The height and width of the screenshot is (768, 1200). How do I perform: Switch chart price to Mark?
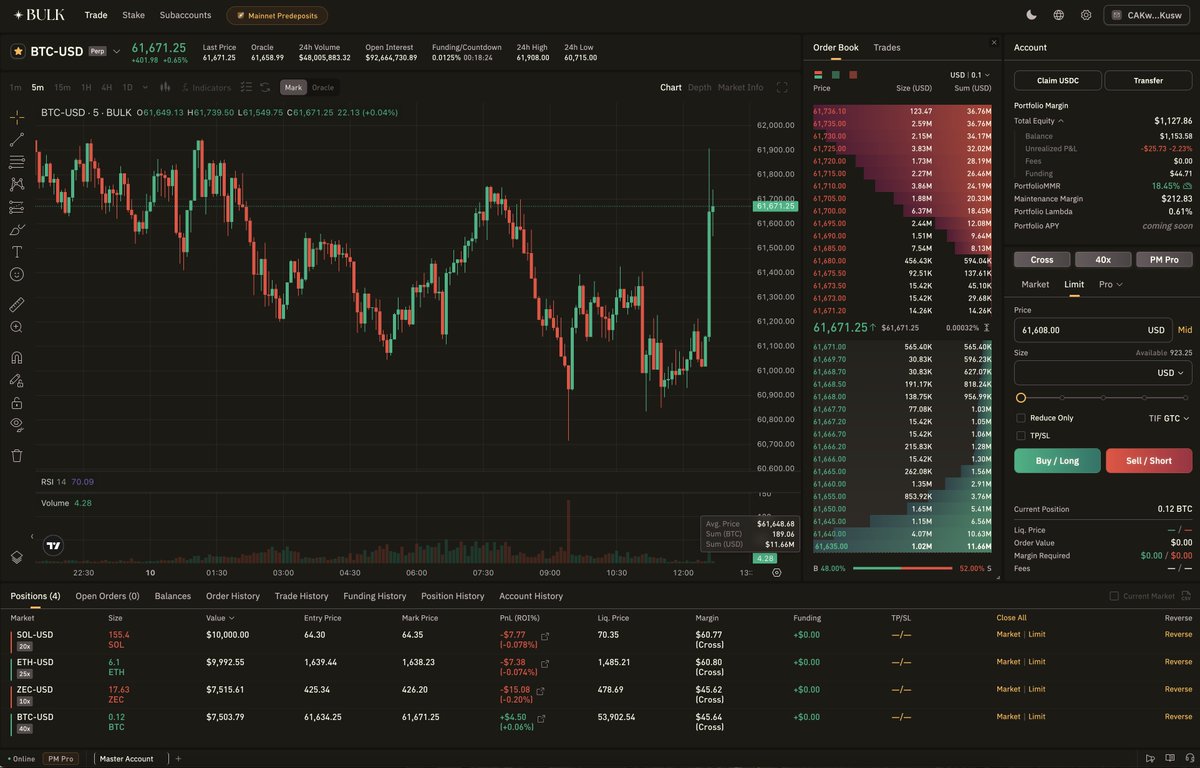click(293, 87)
